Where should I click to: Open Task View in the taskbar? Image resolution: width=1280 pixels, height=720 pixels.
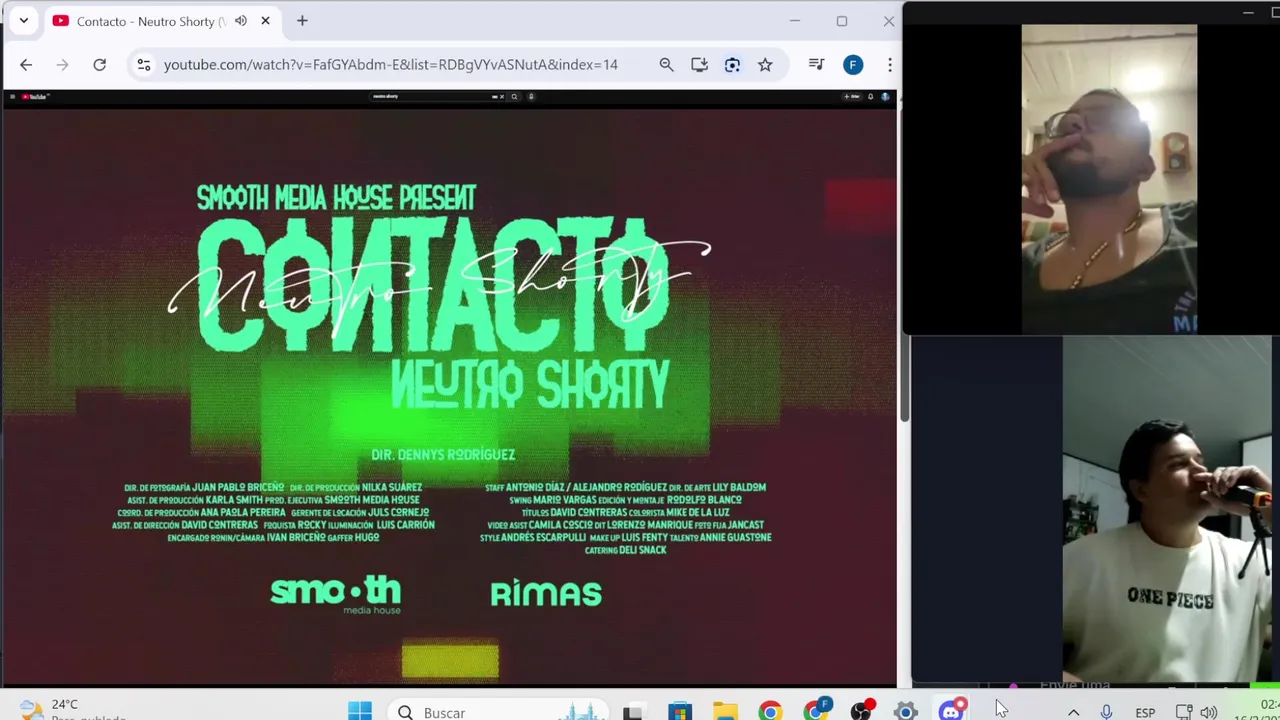point(632,712)
